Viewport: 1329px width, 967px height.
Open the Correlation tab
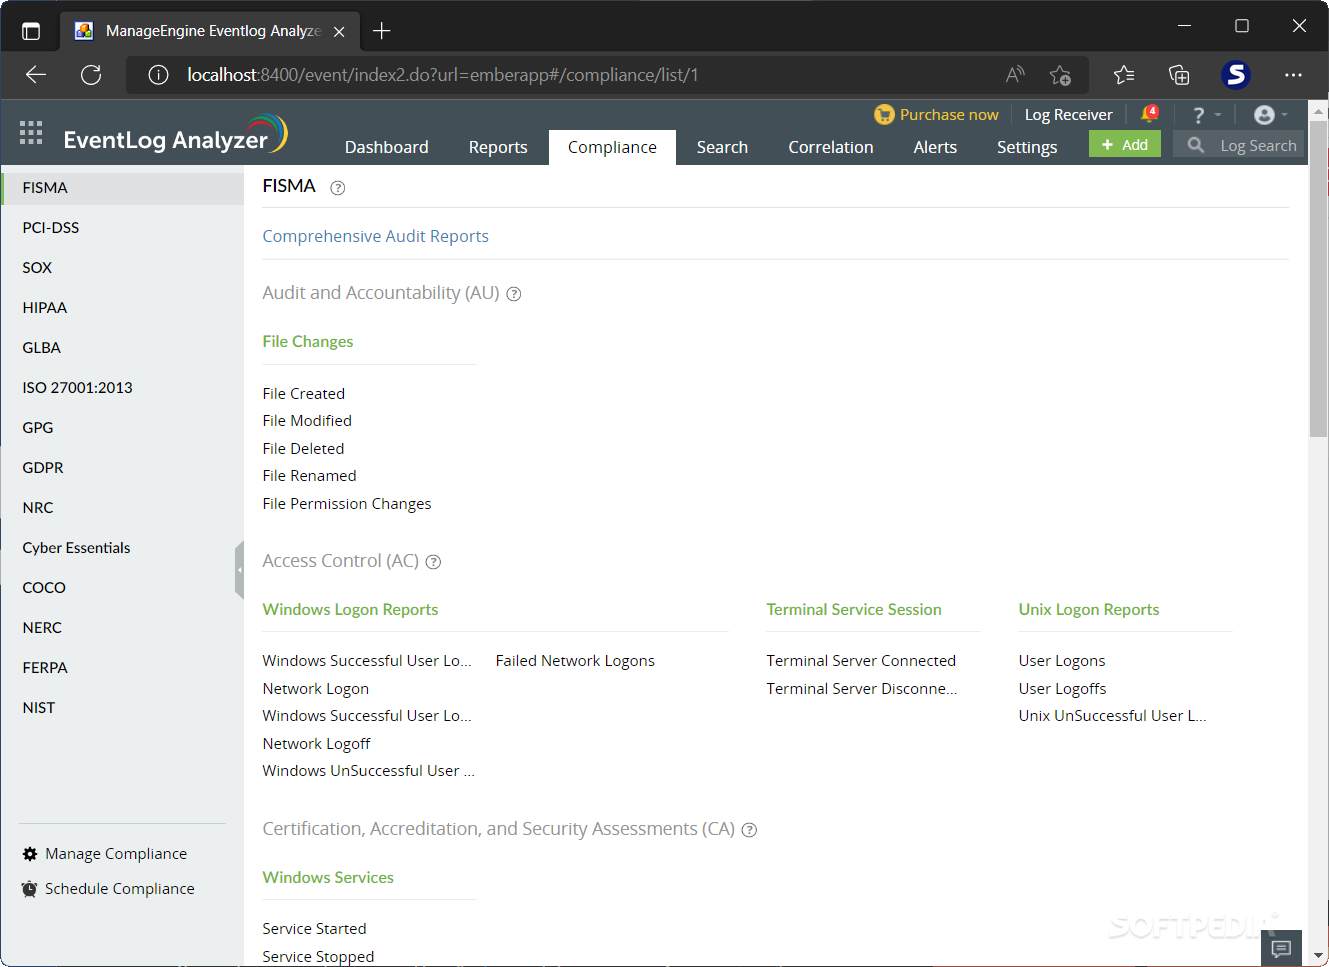pyautogui.click(x=831, y=147)
